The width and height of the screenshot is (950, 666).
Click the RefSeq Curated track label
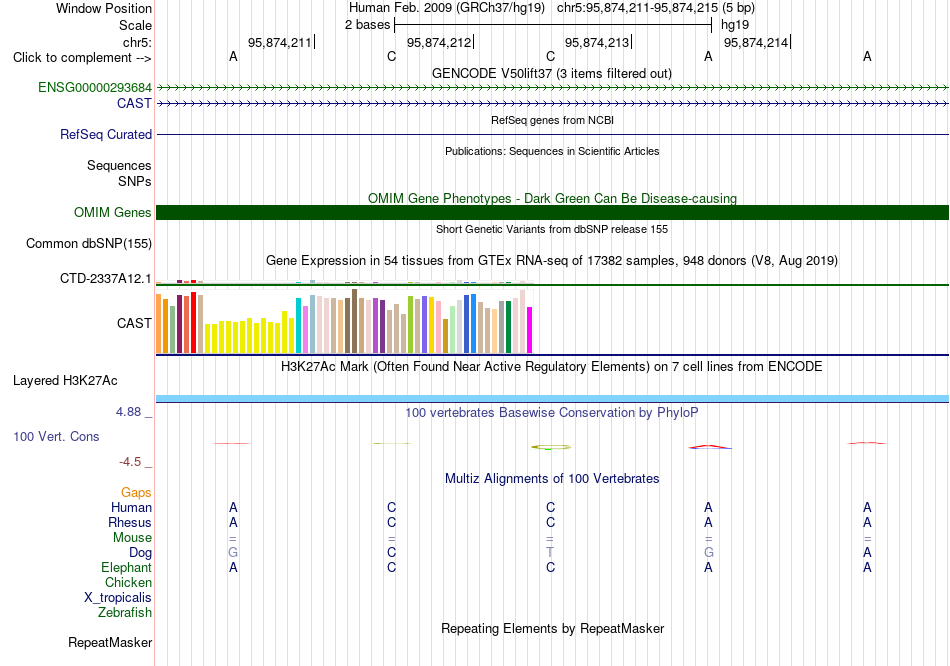(105, 135)
